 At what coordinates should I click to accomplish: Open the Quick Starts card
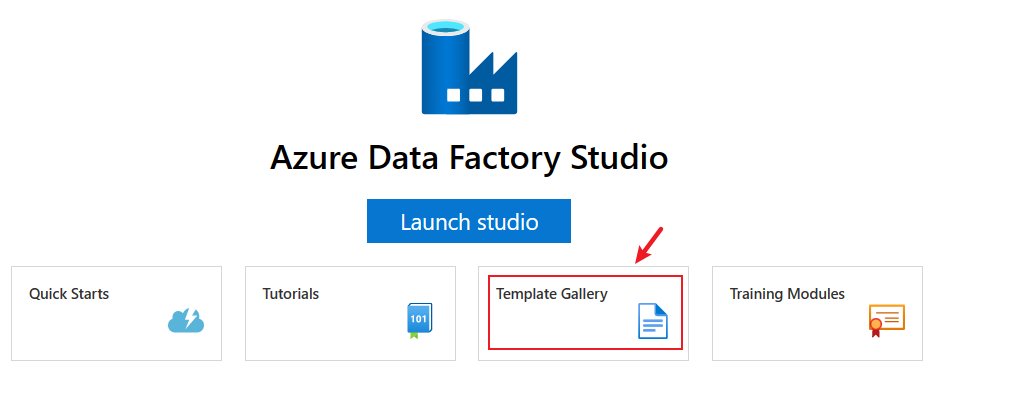[x=116, y=313]
